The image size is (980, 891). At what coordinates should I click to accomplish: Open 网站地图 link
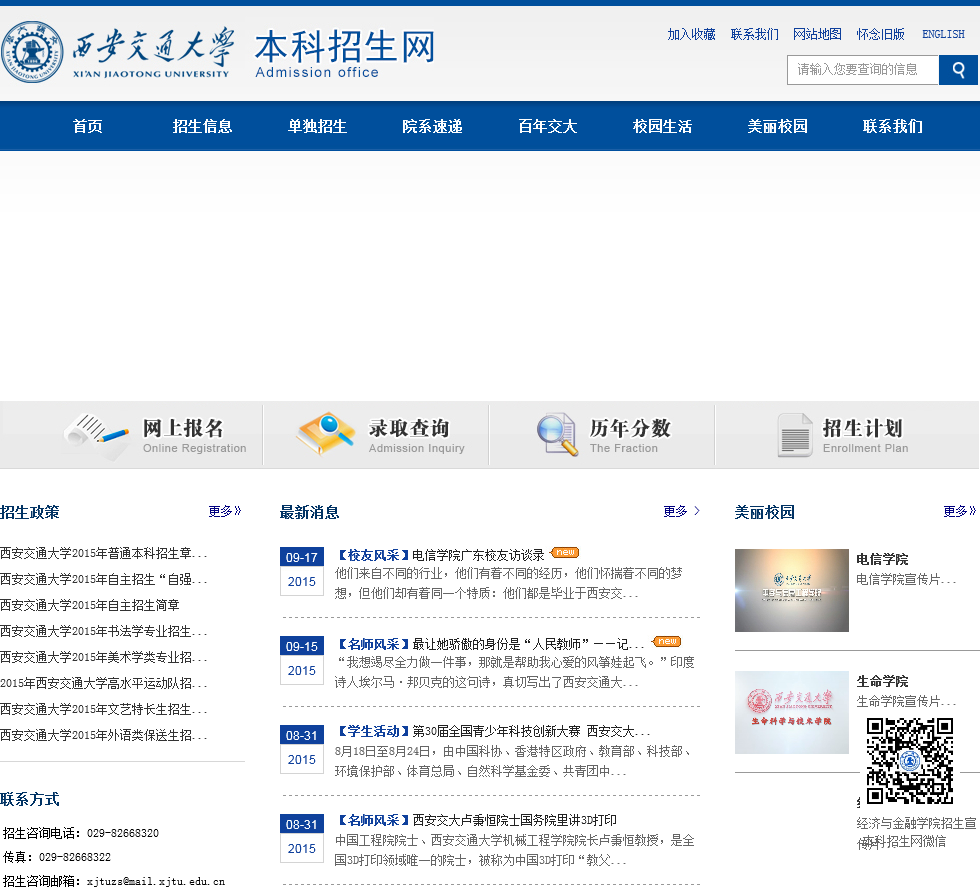tap(817, 34)
